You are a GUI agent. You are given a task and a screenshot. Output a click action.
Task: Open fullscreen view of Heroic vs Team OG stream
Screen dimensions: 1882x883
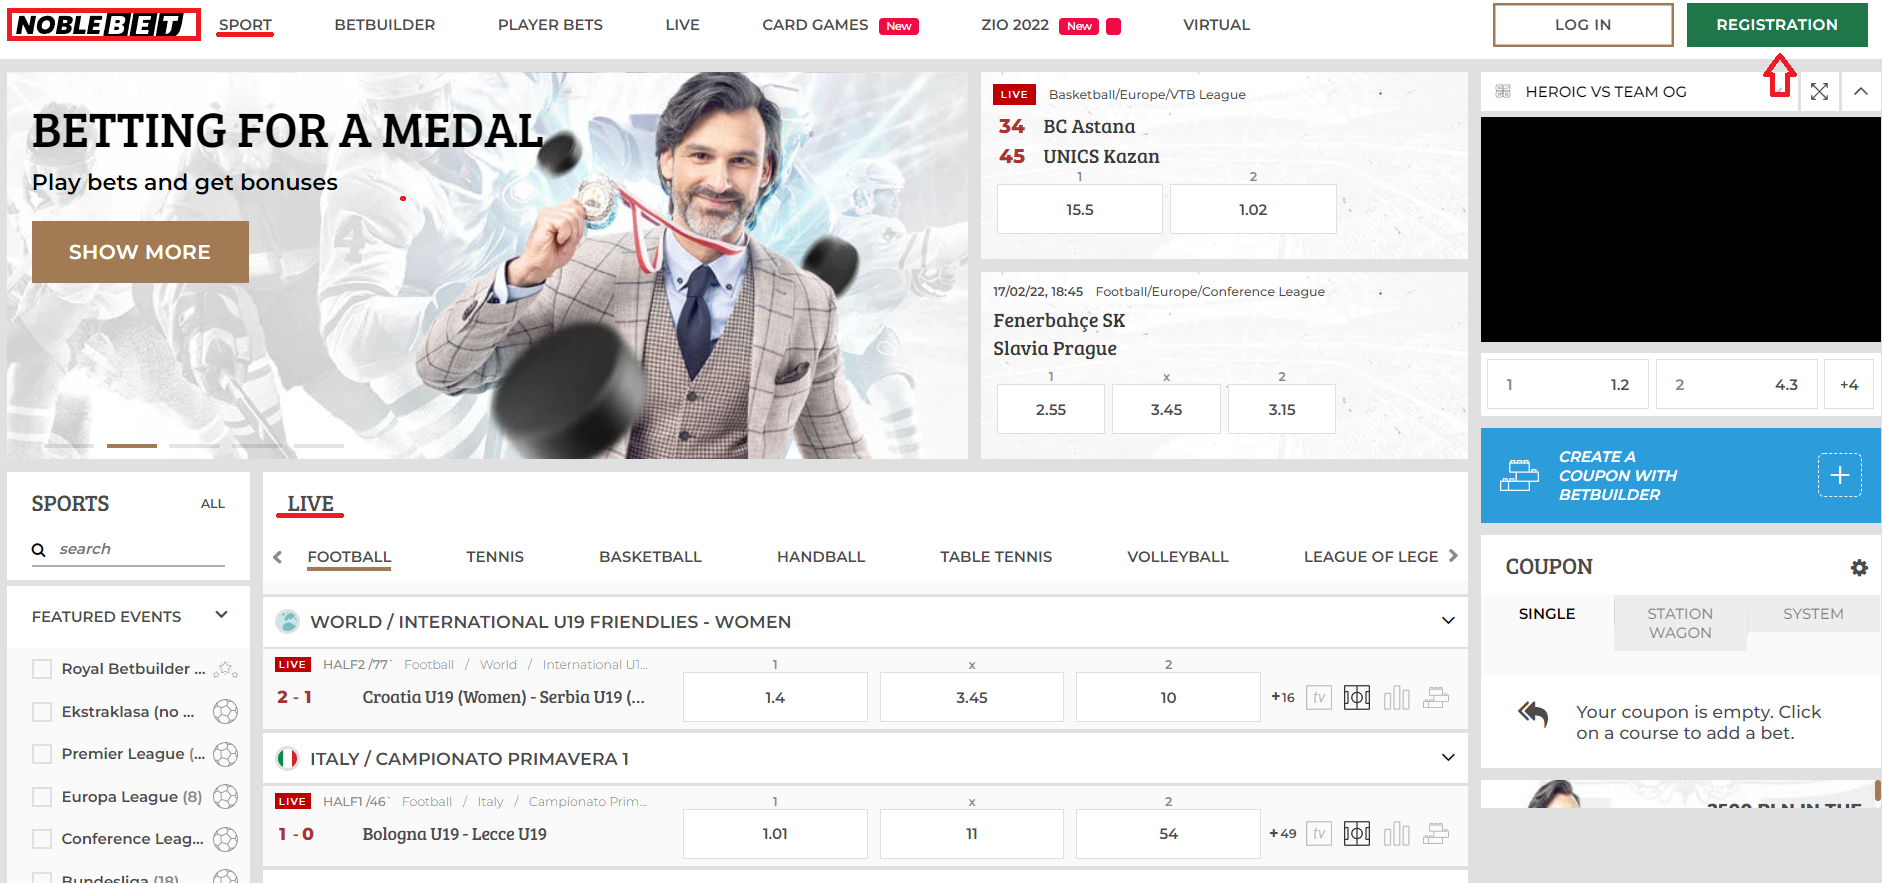click(1819, 92)
